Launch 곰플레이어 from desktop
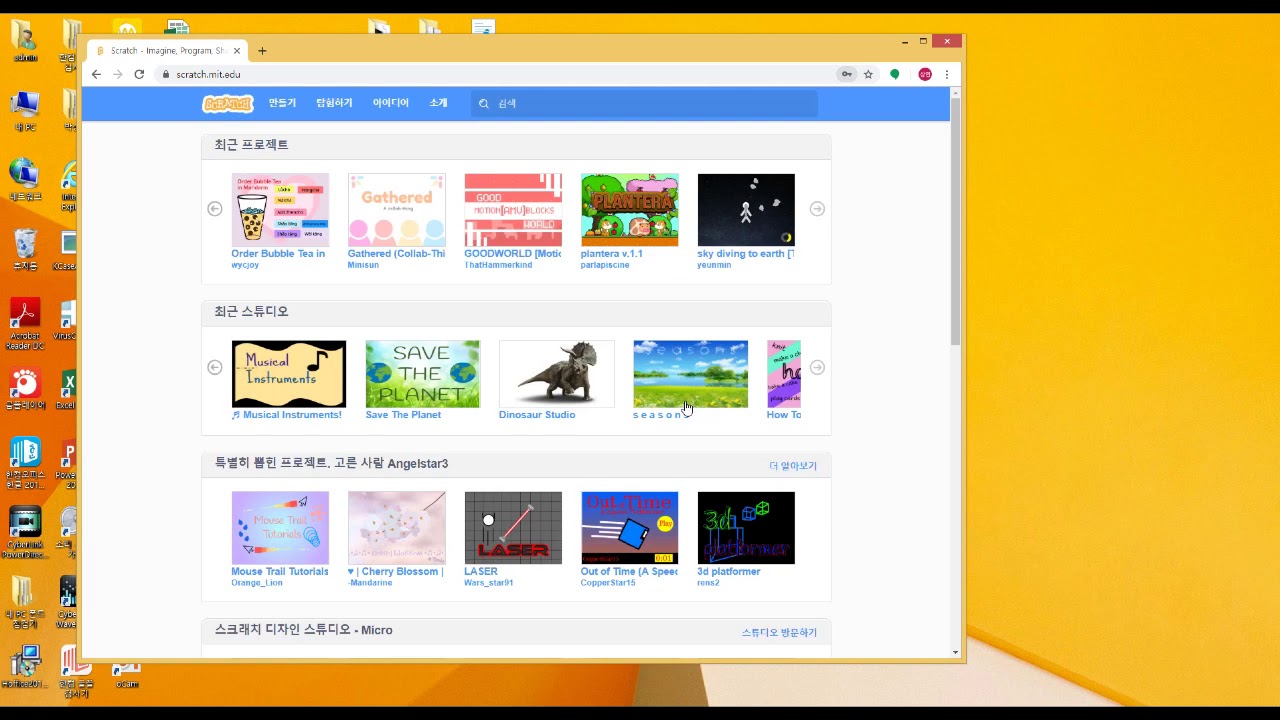The height and width of the screenshot is (720, 1280). [24, 390]
